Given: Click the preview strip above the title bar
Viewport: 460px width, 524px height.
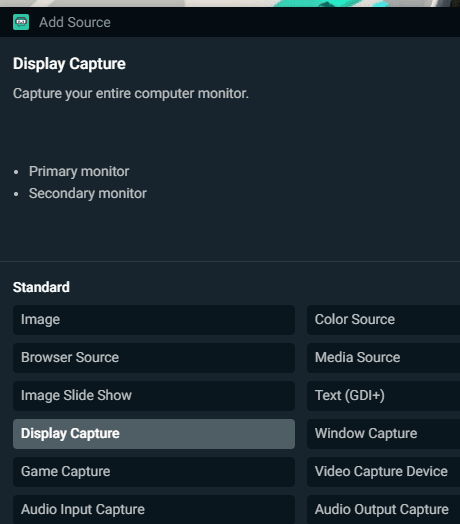Looking at the screenshot, I should point(230,3).
